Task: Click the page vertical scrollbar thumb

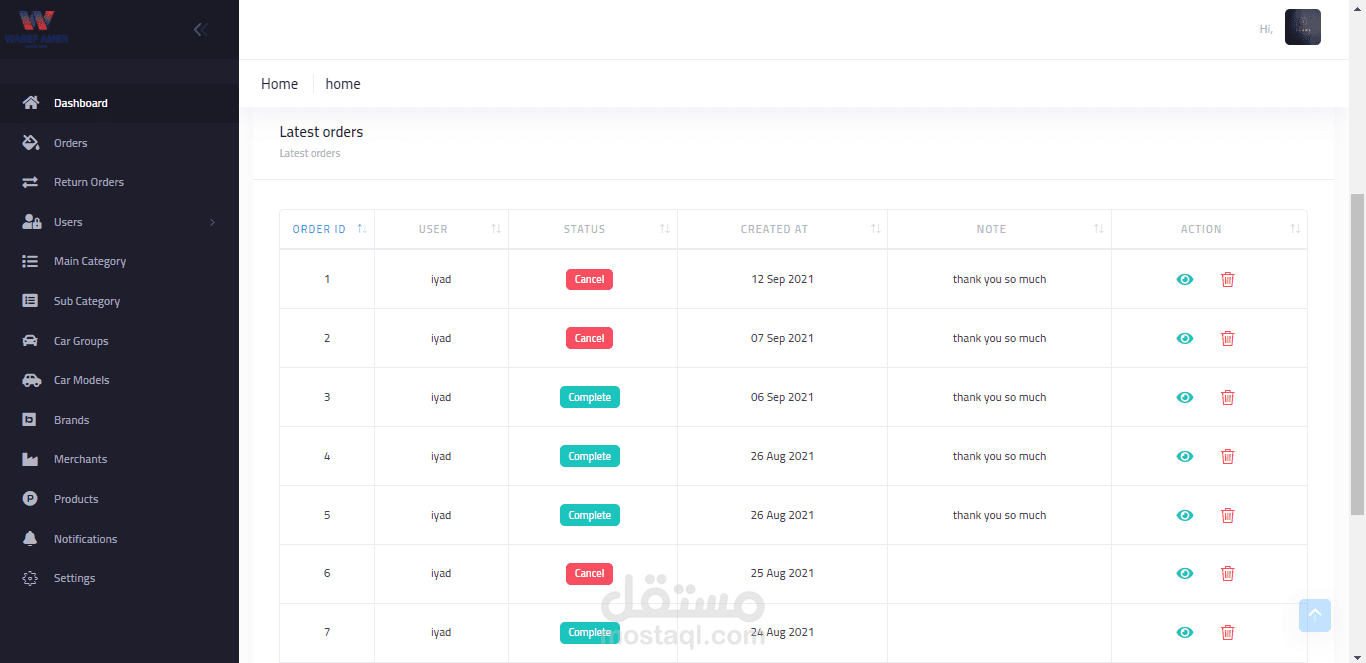Action: (x=1357, y=355)
